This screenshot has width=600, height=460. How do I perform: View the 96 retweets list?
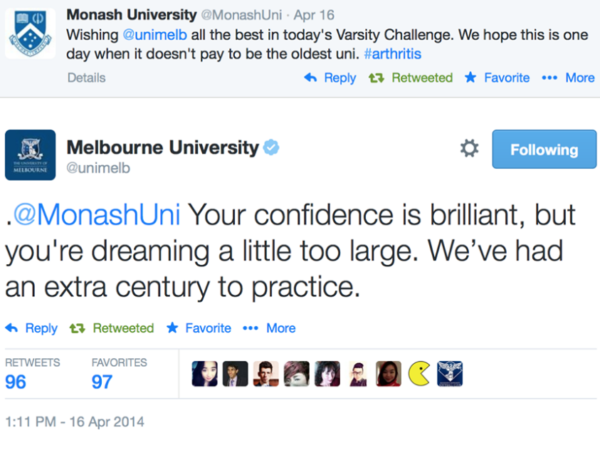(16, 381)
